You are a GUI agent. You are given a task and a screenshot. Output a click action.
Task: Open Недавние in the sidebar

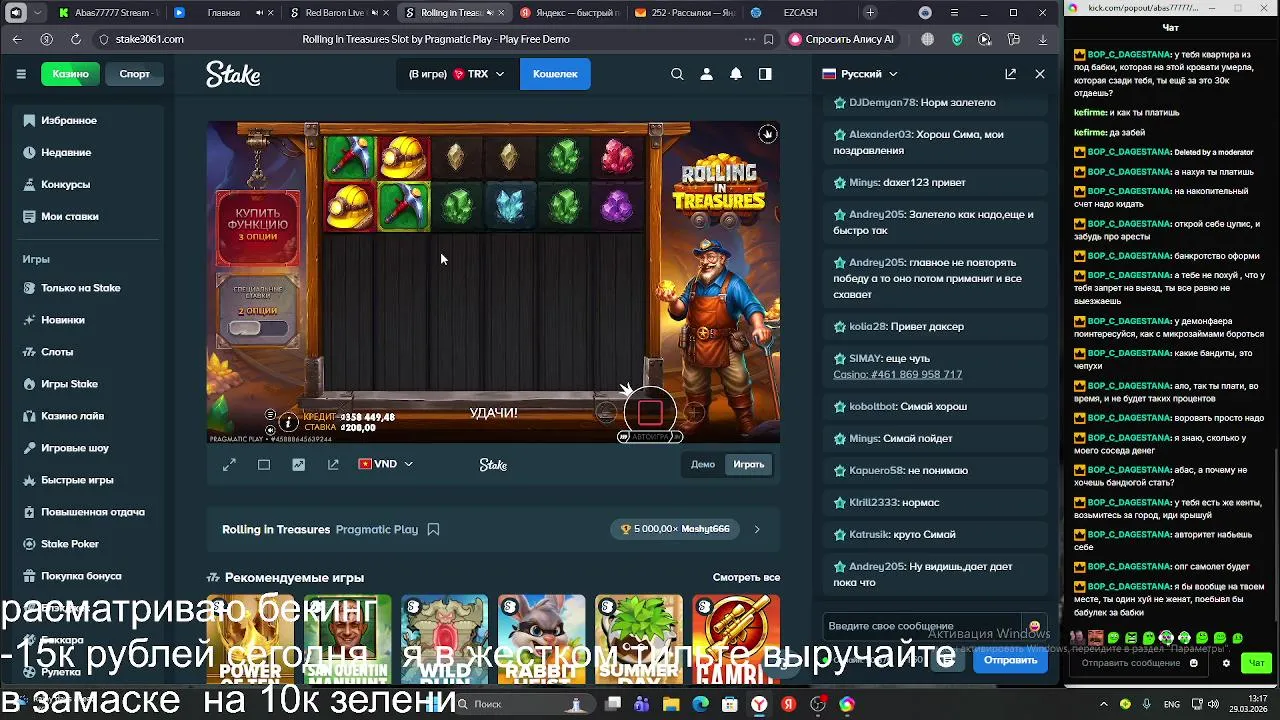pyautogui.click(x=89, y=152)
